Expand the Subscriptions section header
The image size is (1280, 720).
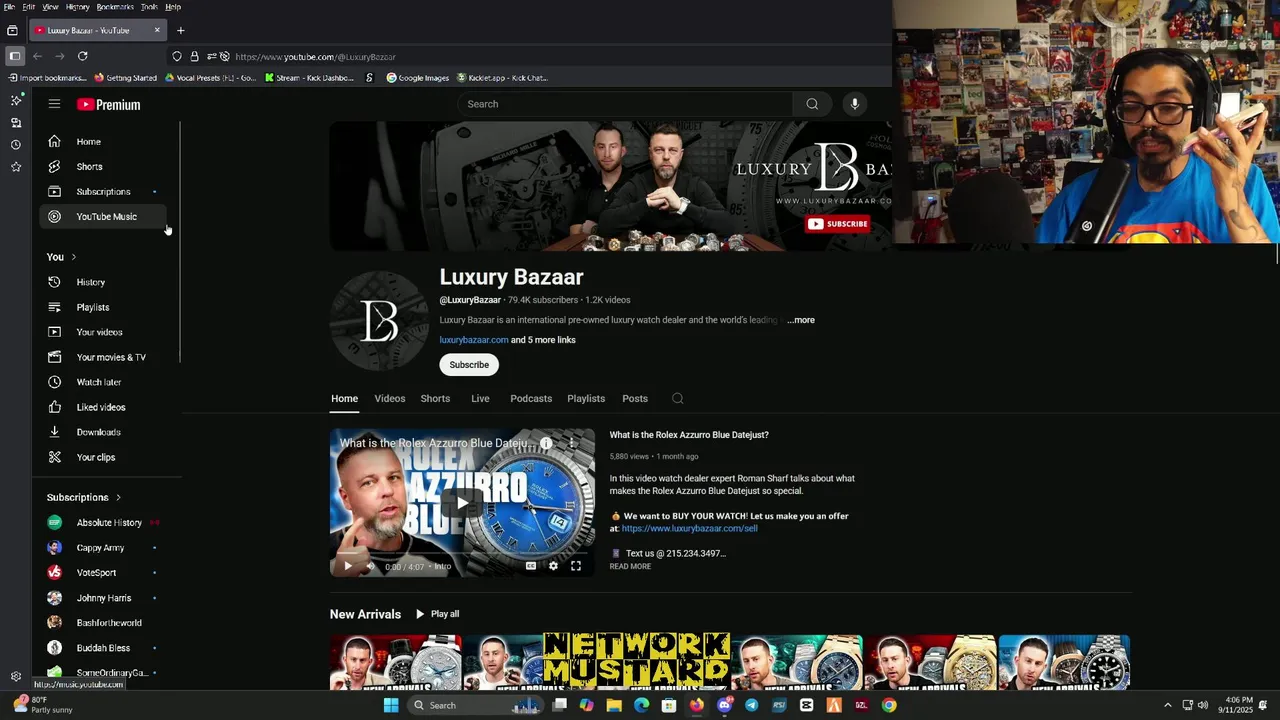point(84,497)
